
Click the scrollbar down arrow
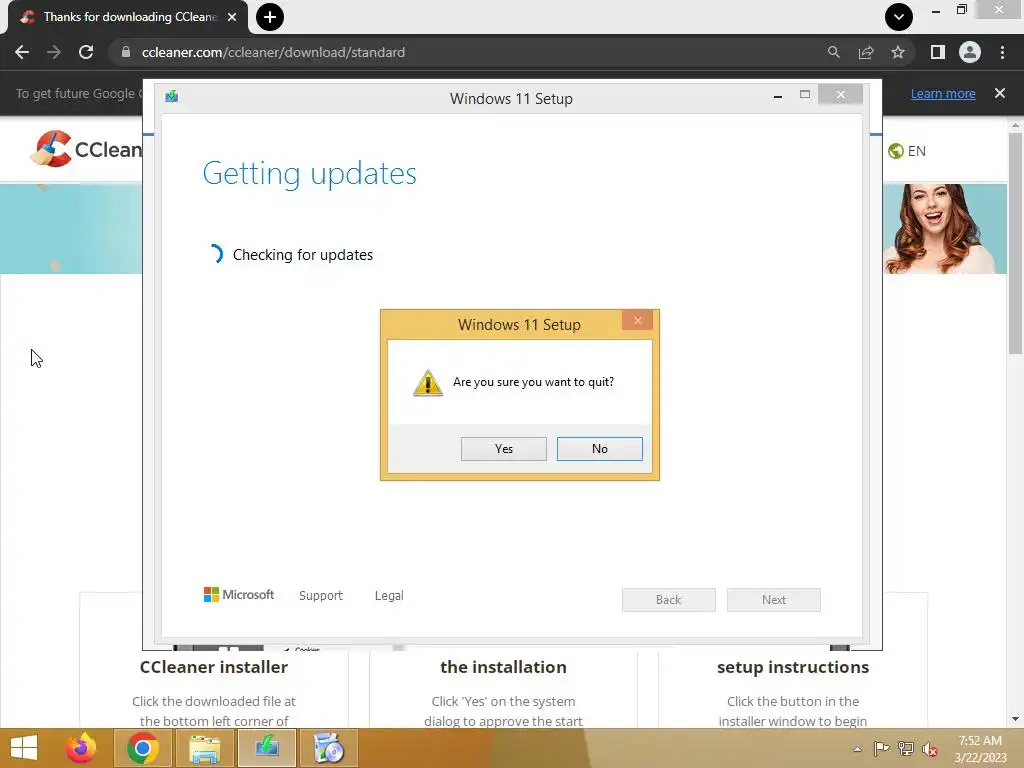tap(1015, 719)
